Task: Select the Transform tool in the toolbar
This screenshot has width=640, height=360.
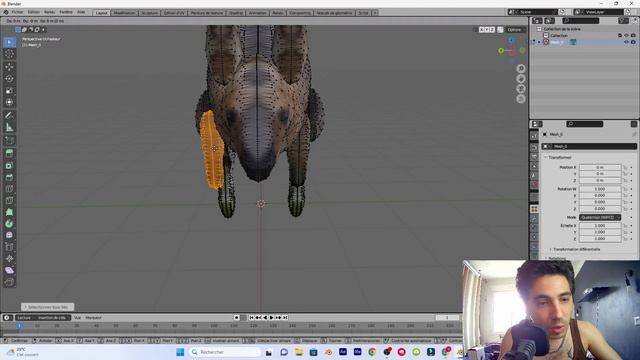Action: point(9,102)
